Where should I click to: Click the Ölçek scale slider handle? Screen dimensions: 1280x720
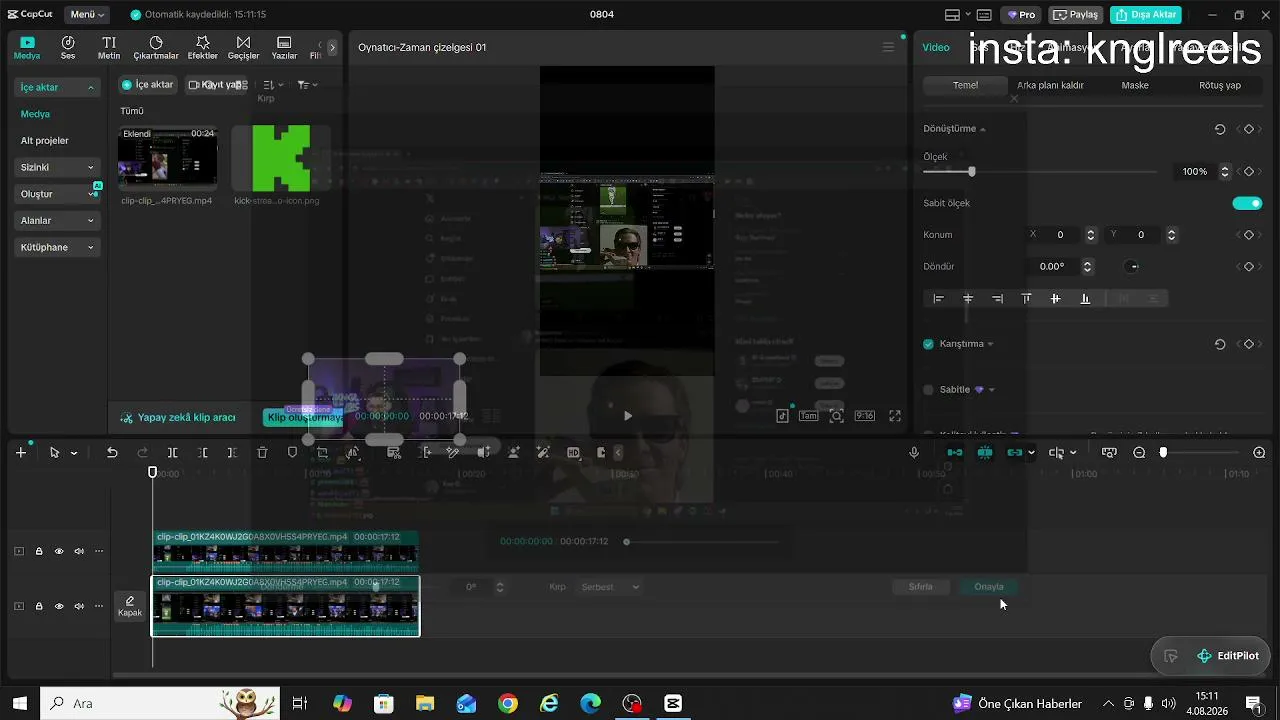[971, 172]
